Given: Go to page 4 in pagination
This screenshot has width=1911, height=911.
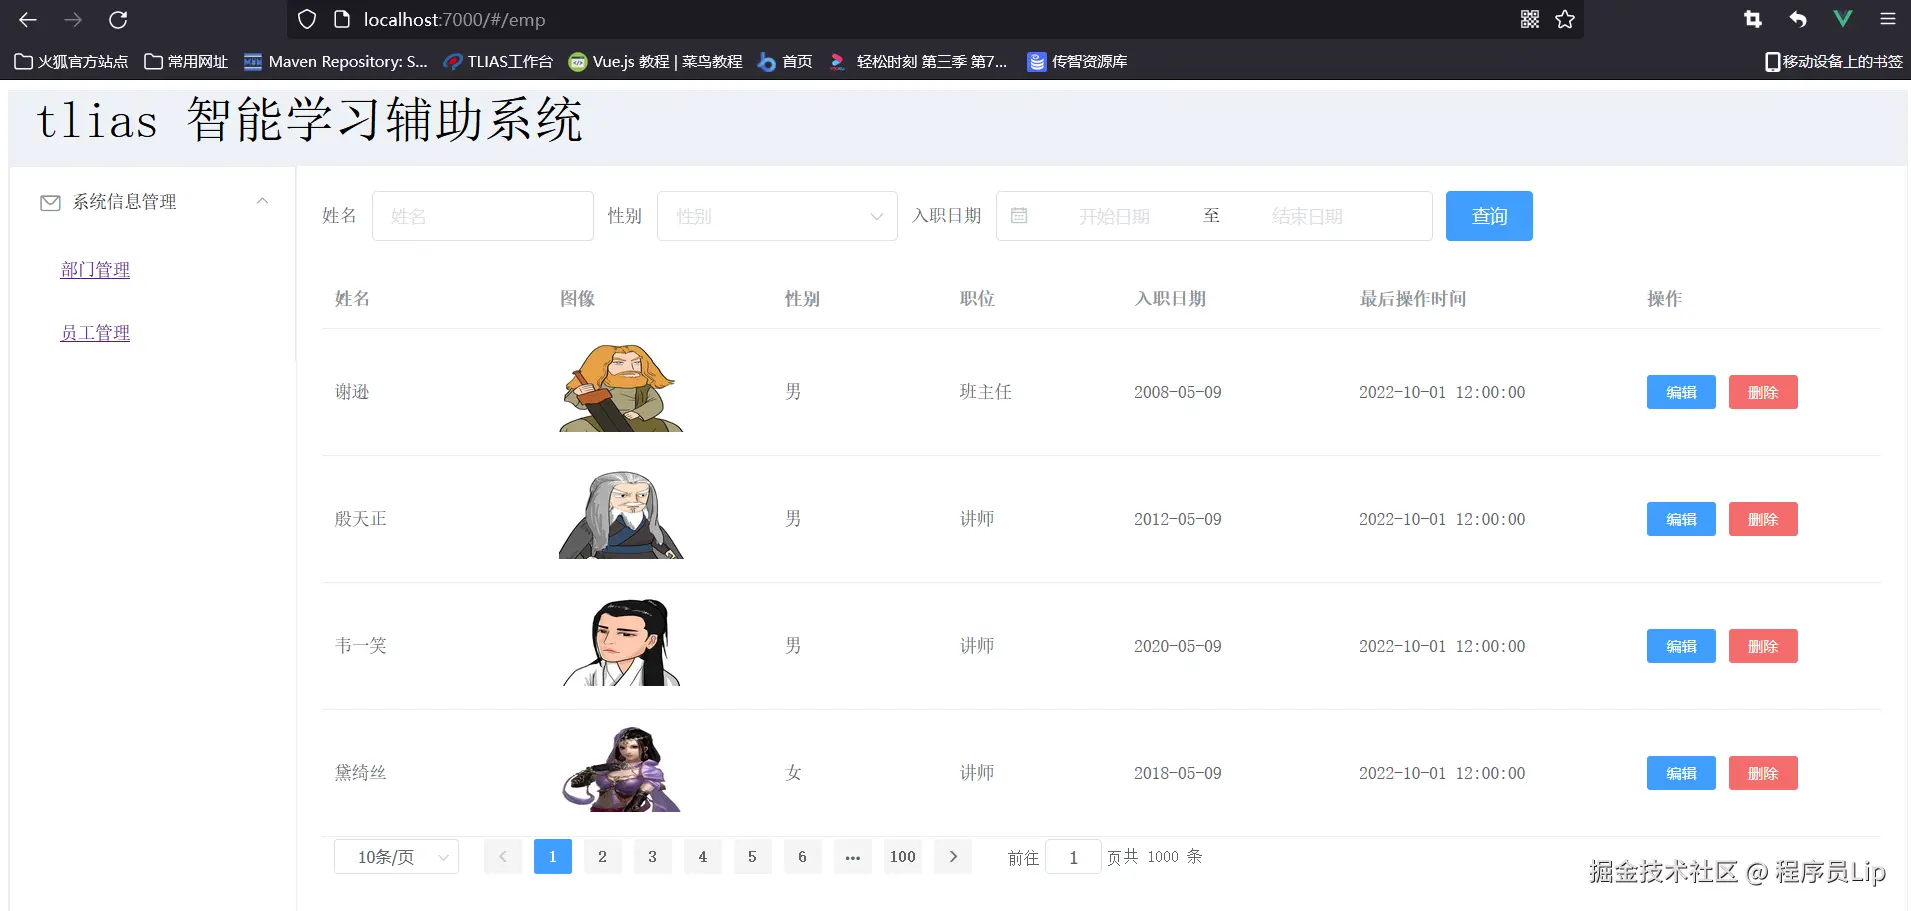Looking at the screenshot, I should 703,857.
